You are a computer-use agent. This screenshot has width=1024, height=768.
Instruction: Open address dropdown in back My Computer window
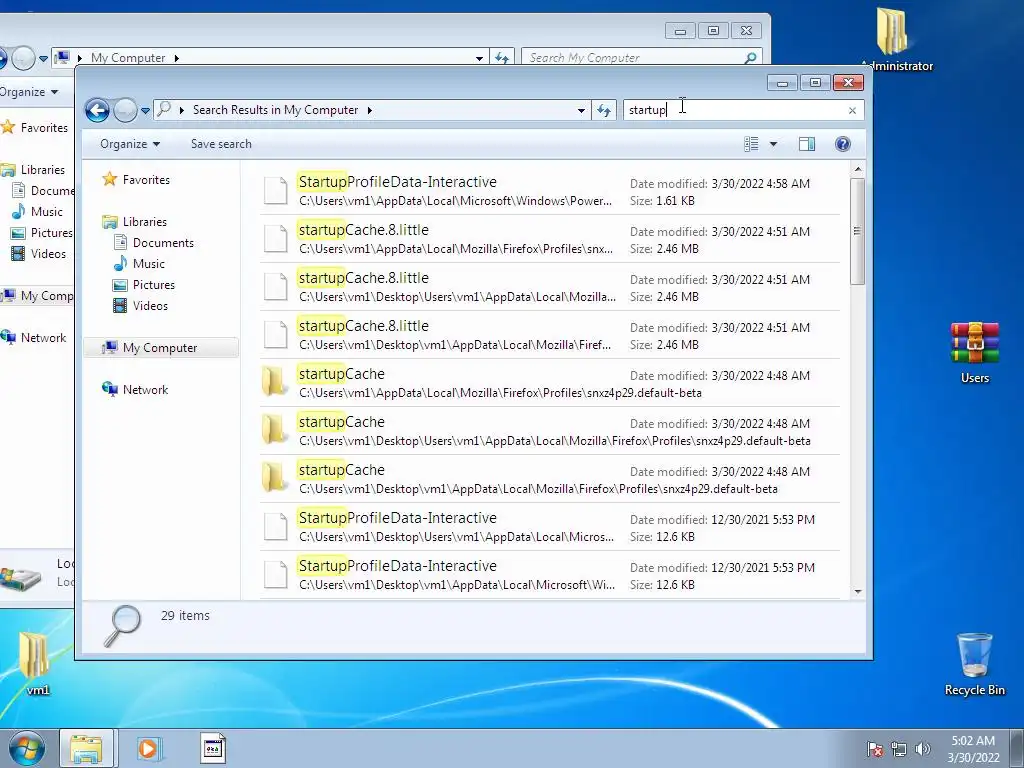(479, 58)
